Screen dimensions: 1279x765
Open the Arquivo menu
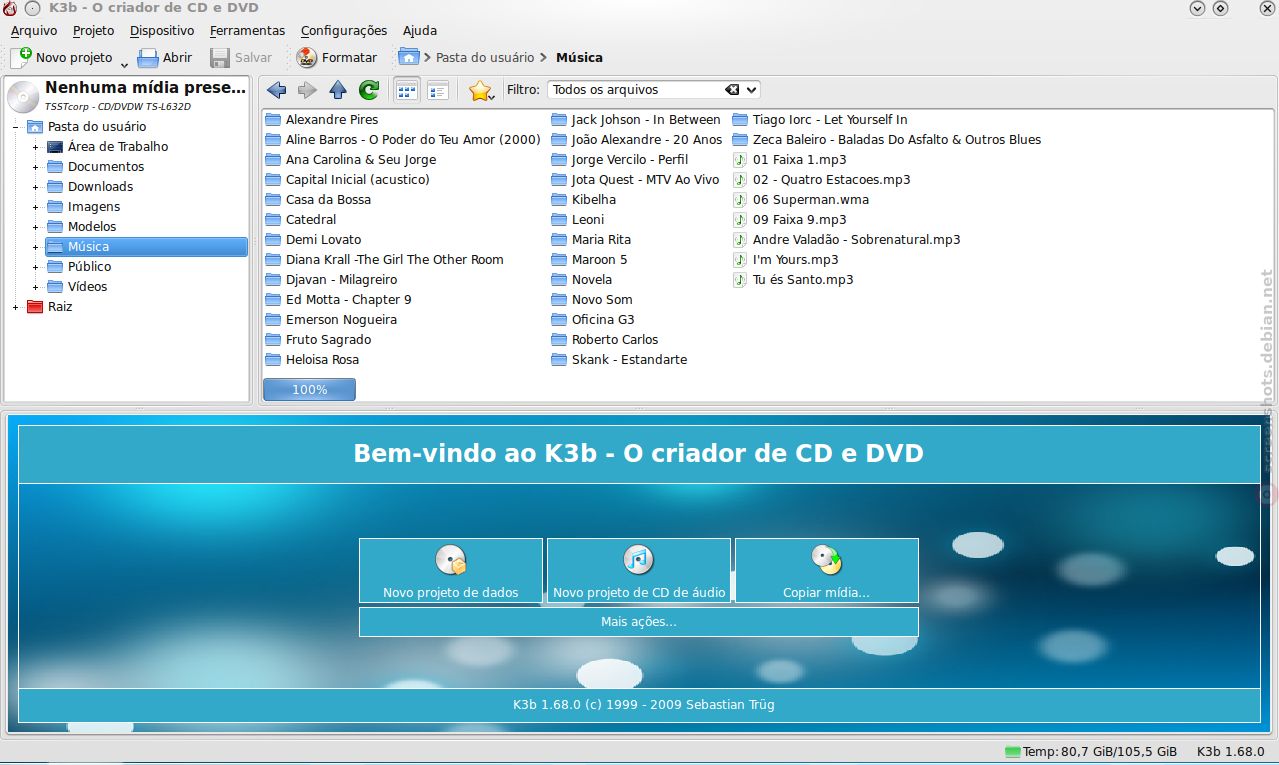[x=34, y=31]
